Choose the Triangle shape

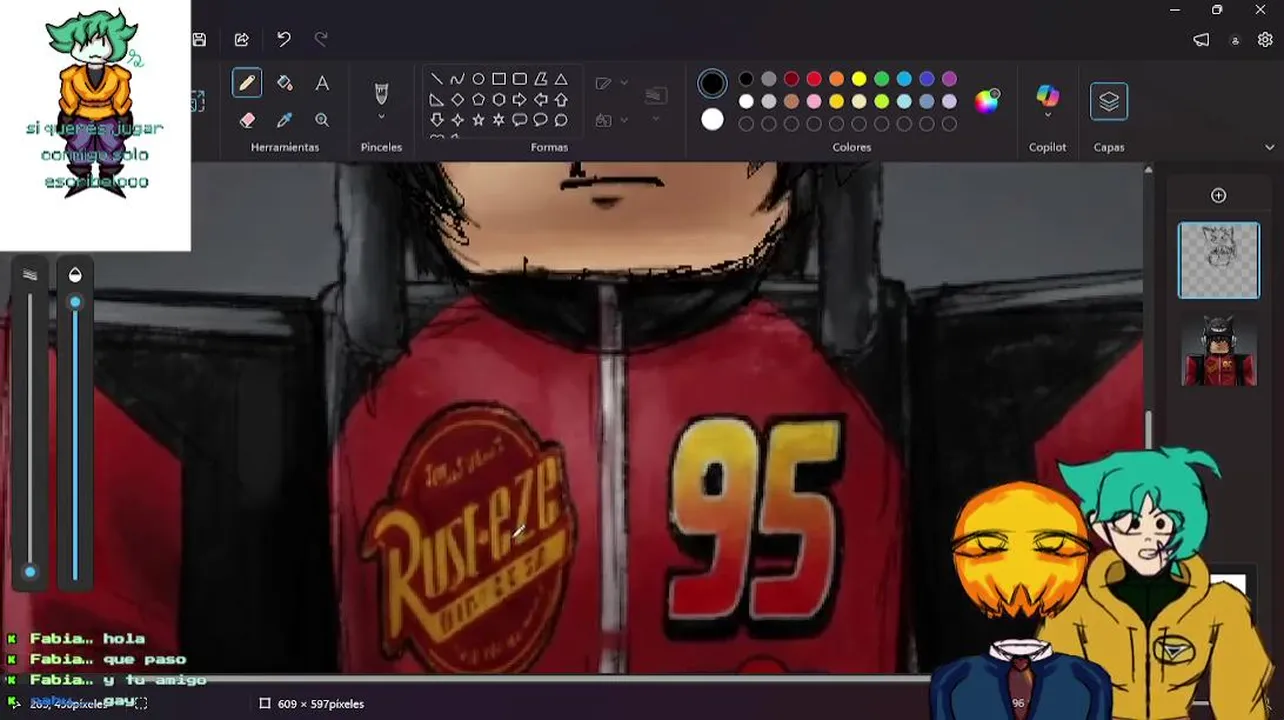point(561,79)
